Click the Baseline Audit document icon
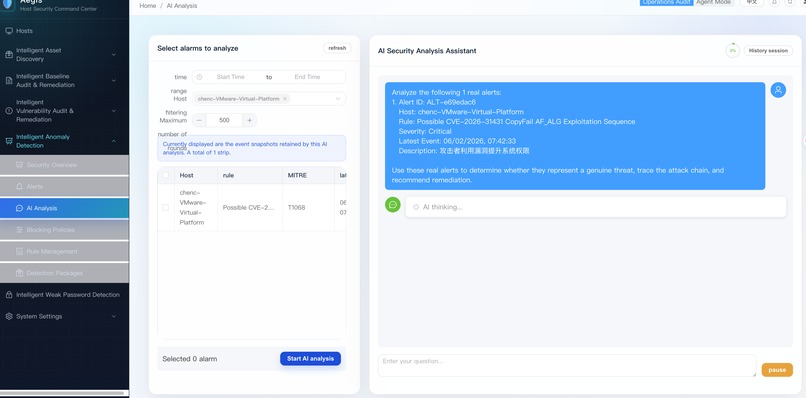This screenshot has height=398, width=806. (x=9, y=81)
